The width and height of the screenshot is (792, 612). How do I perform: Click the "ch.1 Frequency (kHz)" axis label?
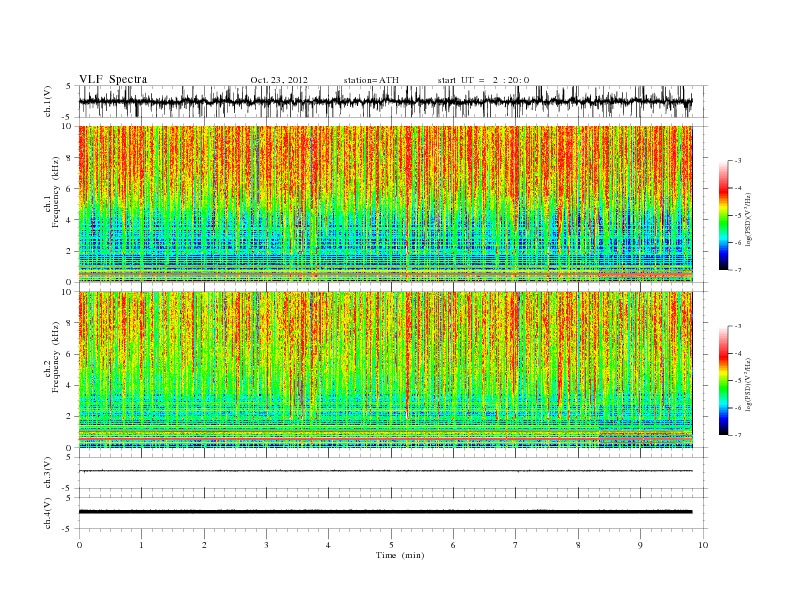(52, 192)
